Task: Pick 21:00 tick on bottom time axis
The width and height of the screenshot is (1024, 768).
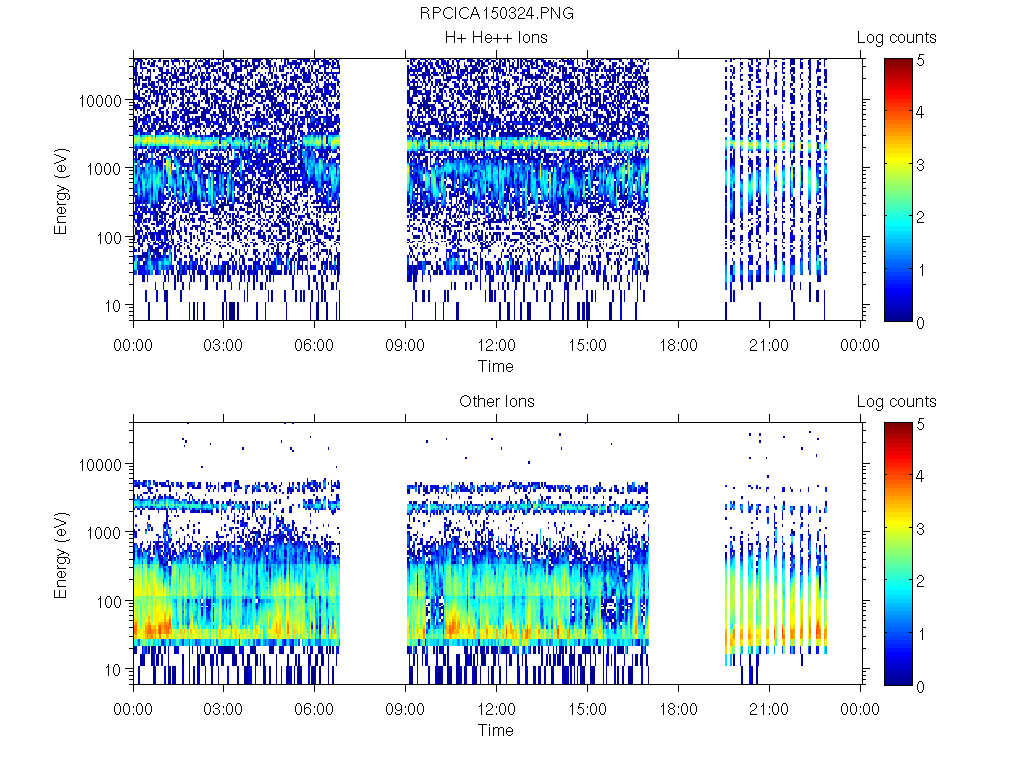Action: (768, 710)
